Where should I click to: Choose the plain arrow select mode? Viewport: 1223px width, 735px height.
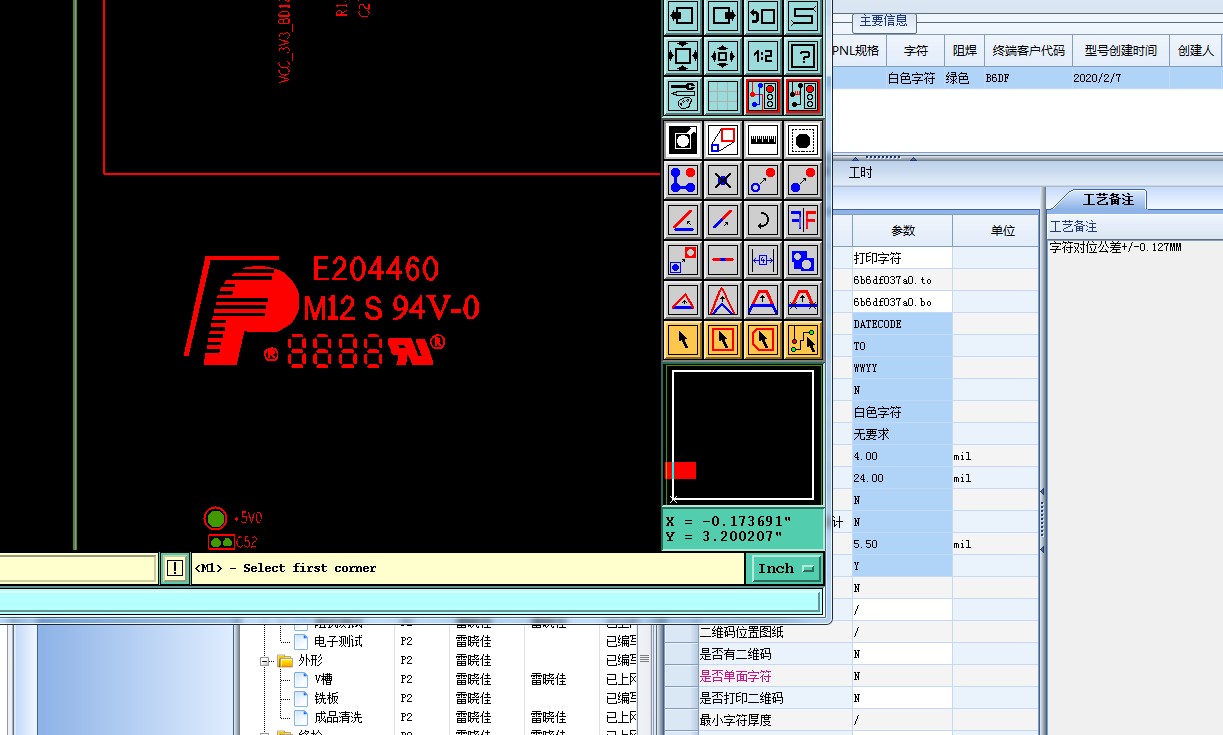coord(683,340)
